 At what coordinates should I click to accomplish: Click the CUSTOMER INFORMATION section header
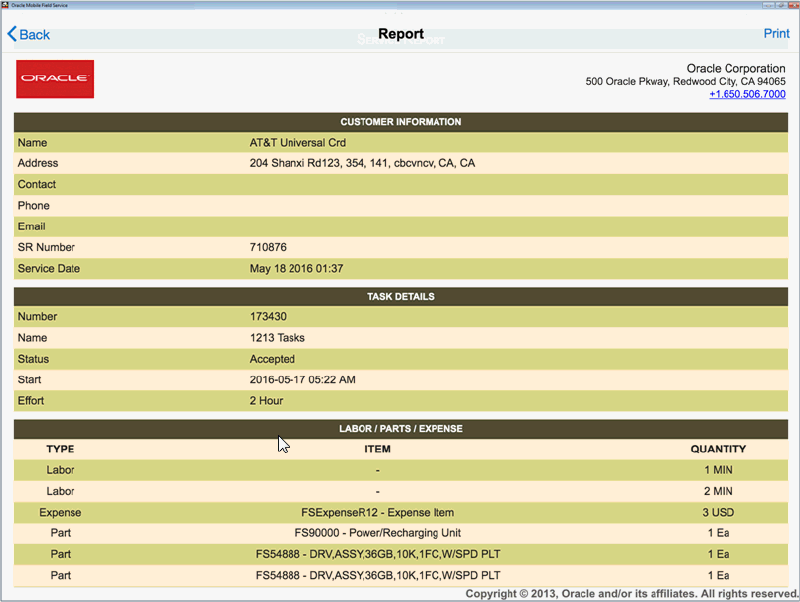pyautogui.click(x=401, y=122)
